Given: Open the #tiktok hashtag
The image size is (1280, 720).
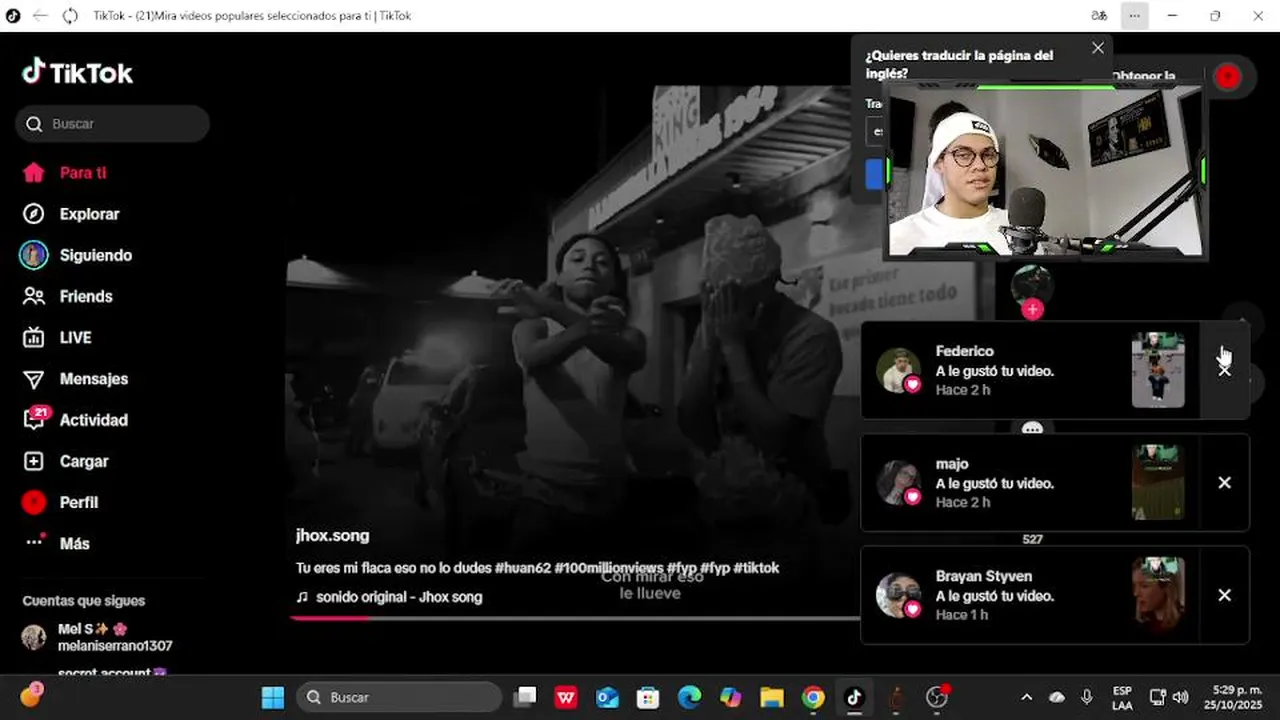Looking at the screenshot, I should (756, 568).
